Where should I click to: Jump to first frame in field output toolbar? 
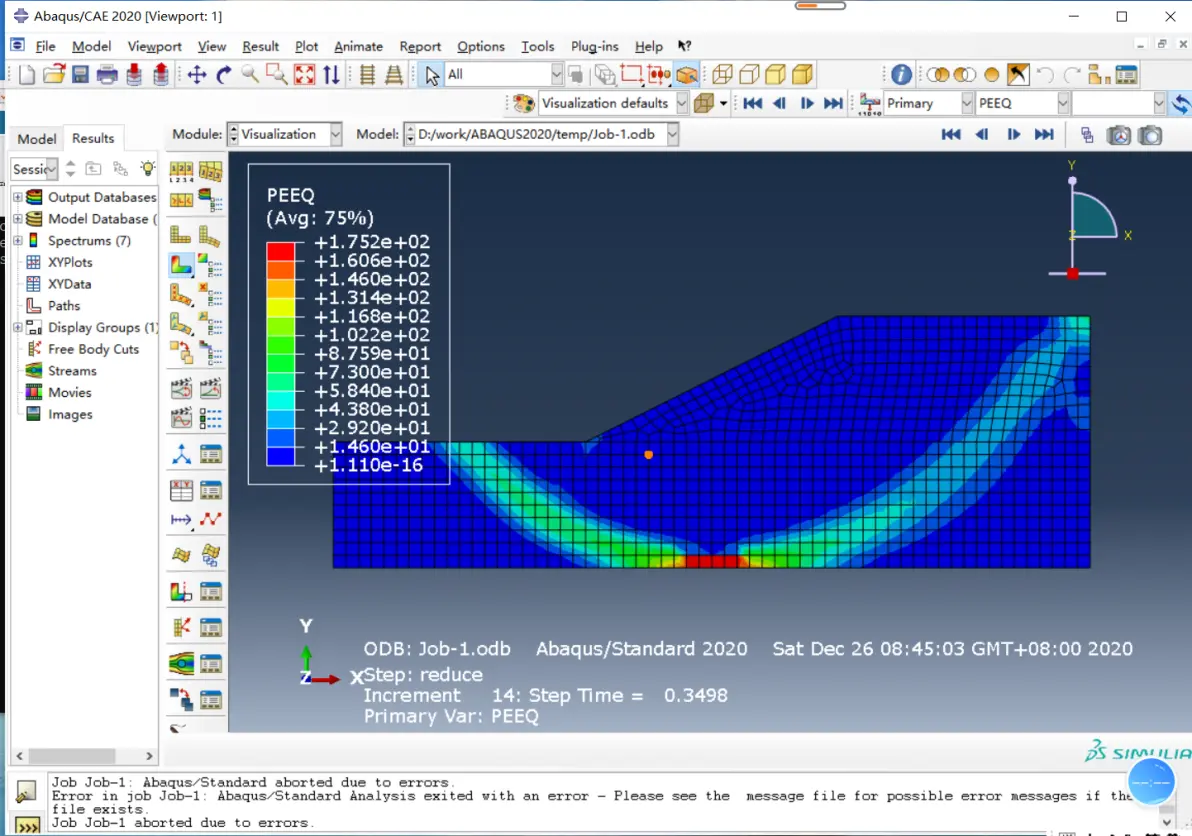753,103
